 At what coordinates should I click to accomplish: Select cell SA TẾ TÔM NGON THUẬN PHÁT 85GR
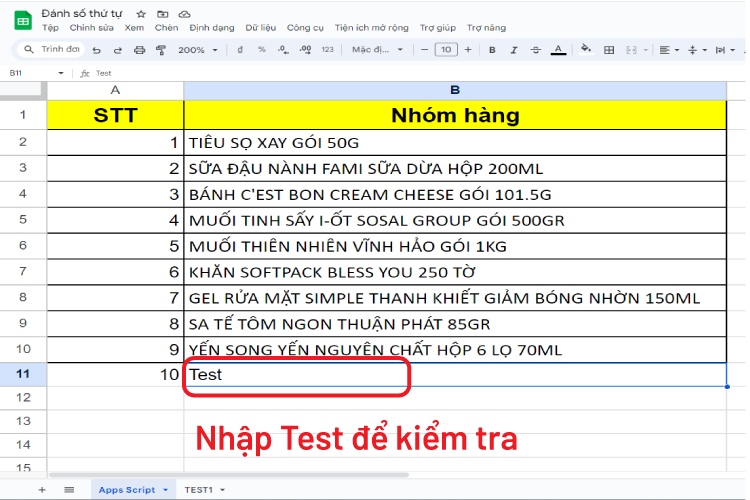tap(455, 324)
